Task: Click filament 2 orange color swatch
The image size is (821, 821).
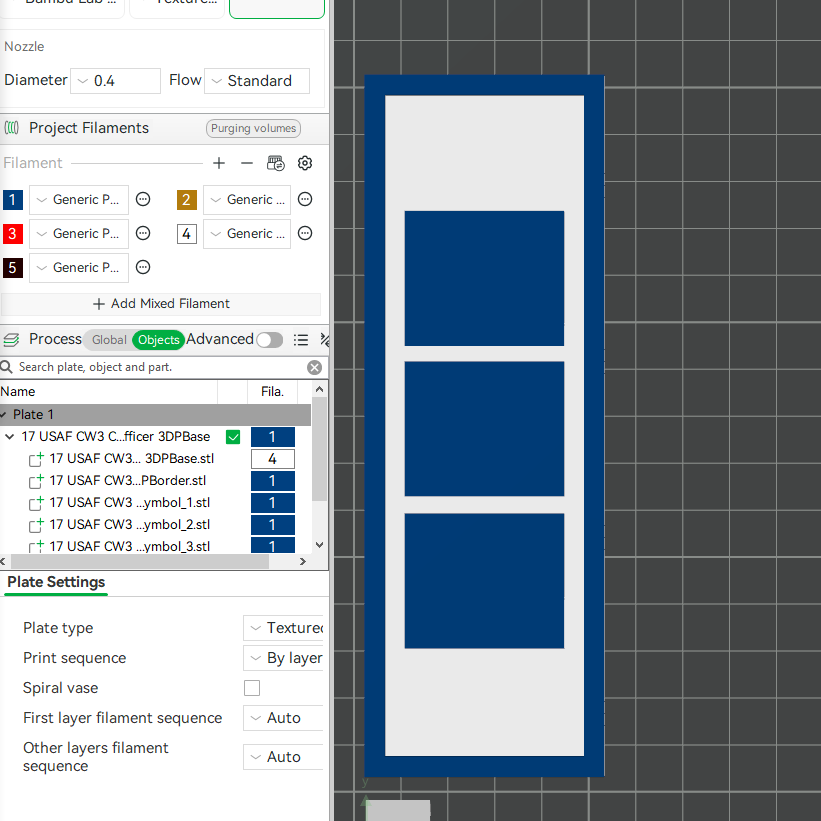Action: click(x=186, y=199)
